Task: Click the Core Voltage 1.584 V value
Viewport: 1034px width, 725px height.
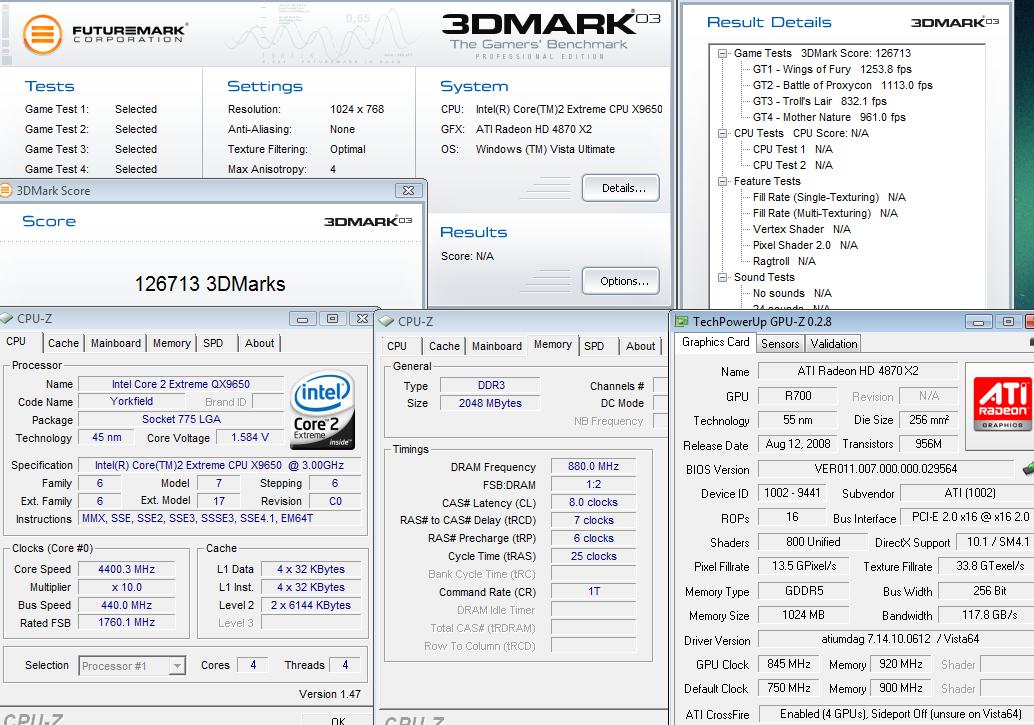Action: pyautogui.click(x=249, y=437)
